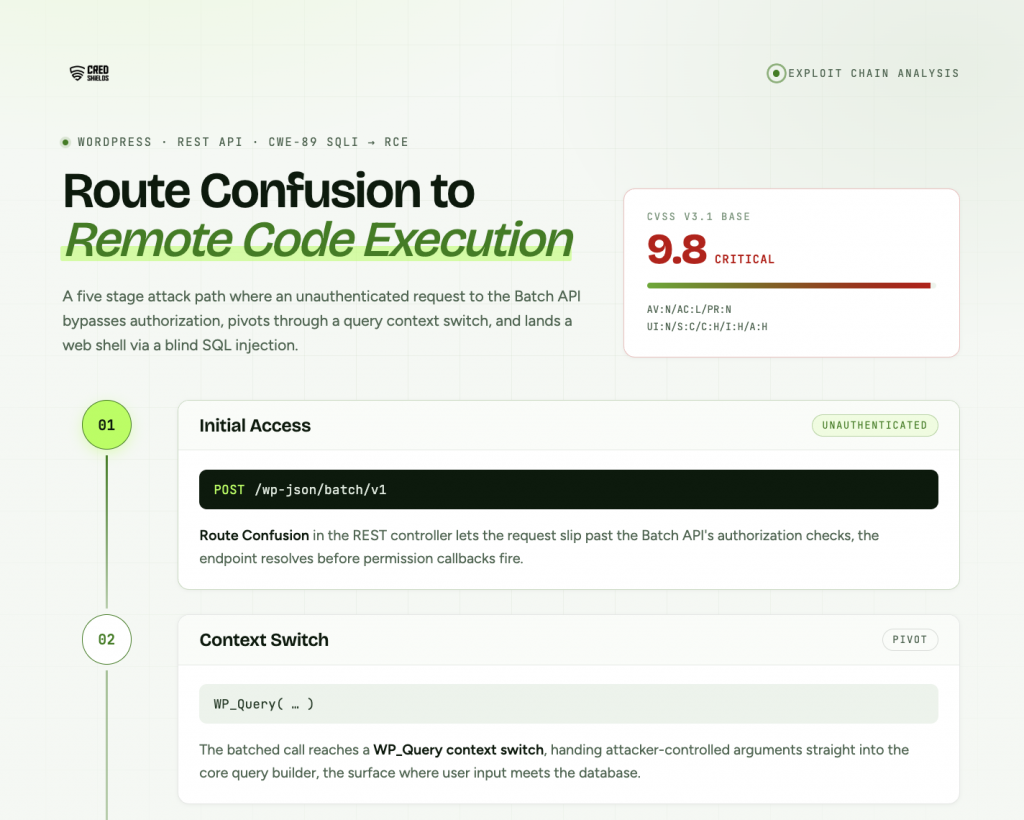
Task: Click the PIVOT badge
Action: point(910,639)
